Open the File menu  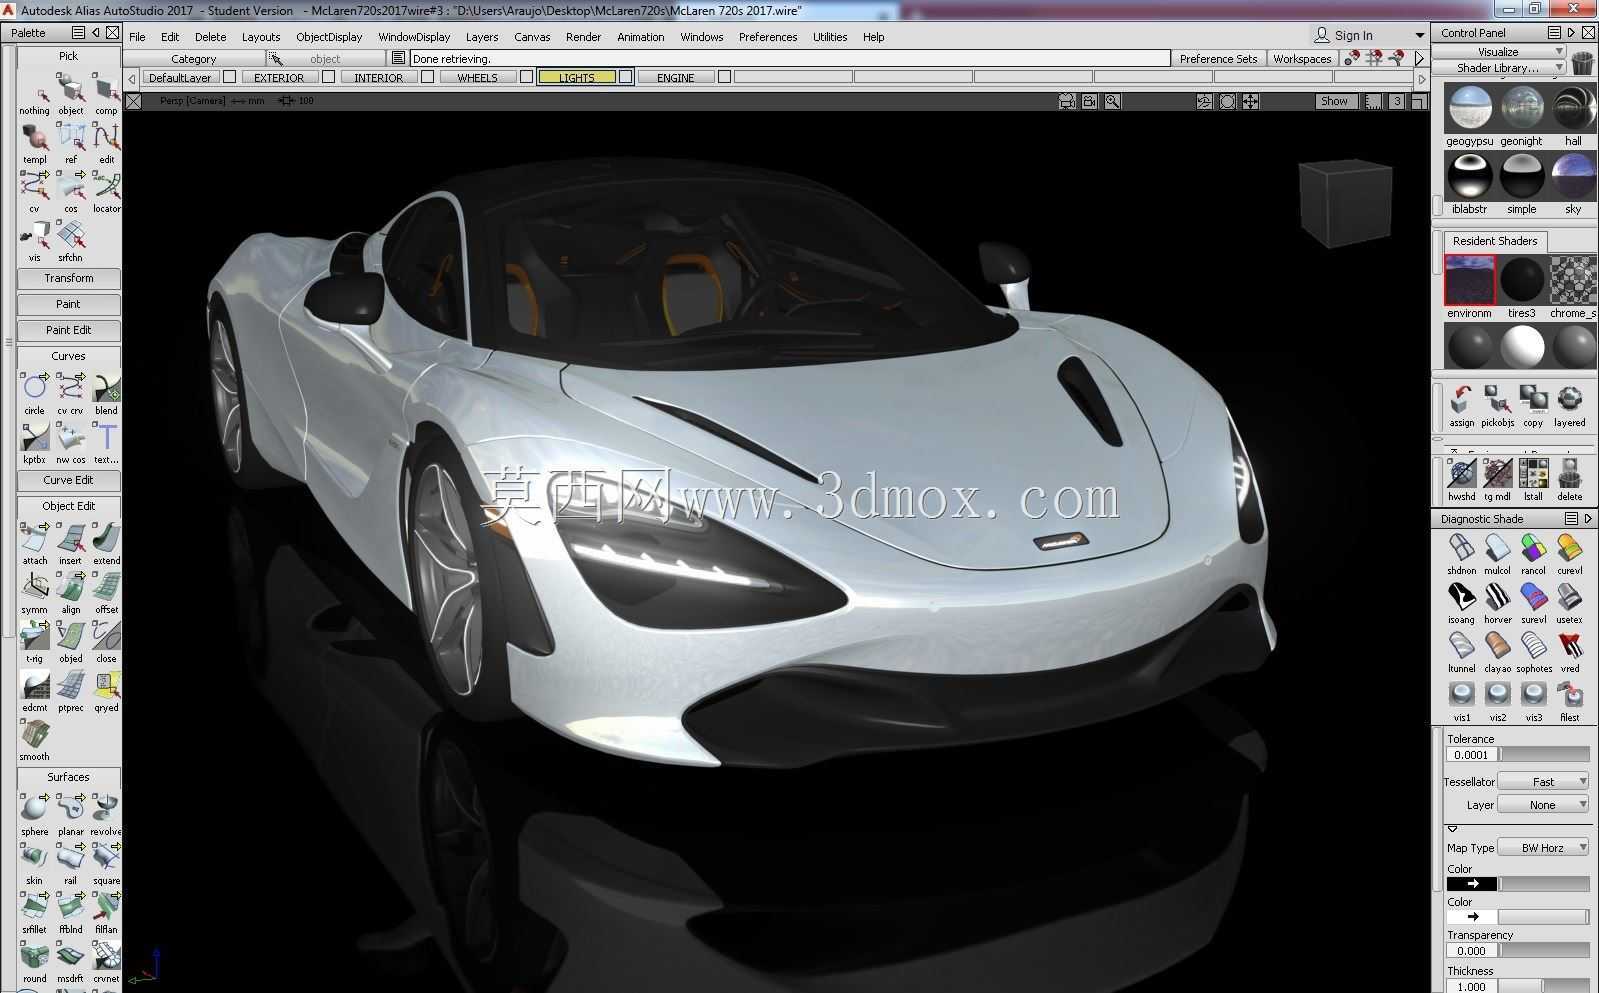138,37
